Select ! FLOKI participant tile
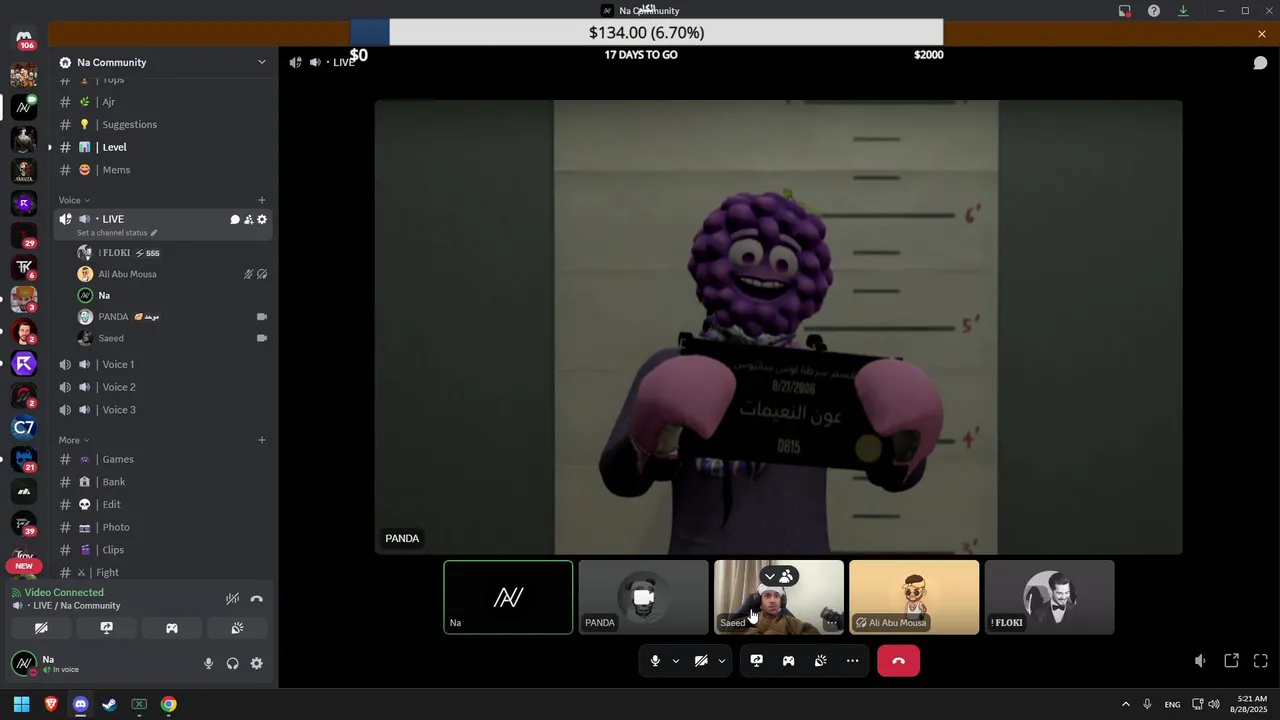1280x720 pixels. click(x=1049, y=597)
